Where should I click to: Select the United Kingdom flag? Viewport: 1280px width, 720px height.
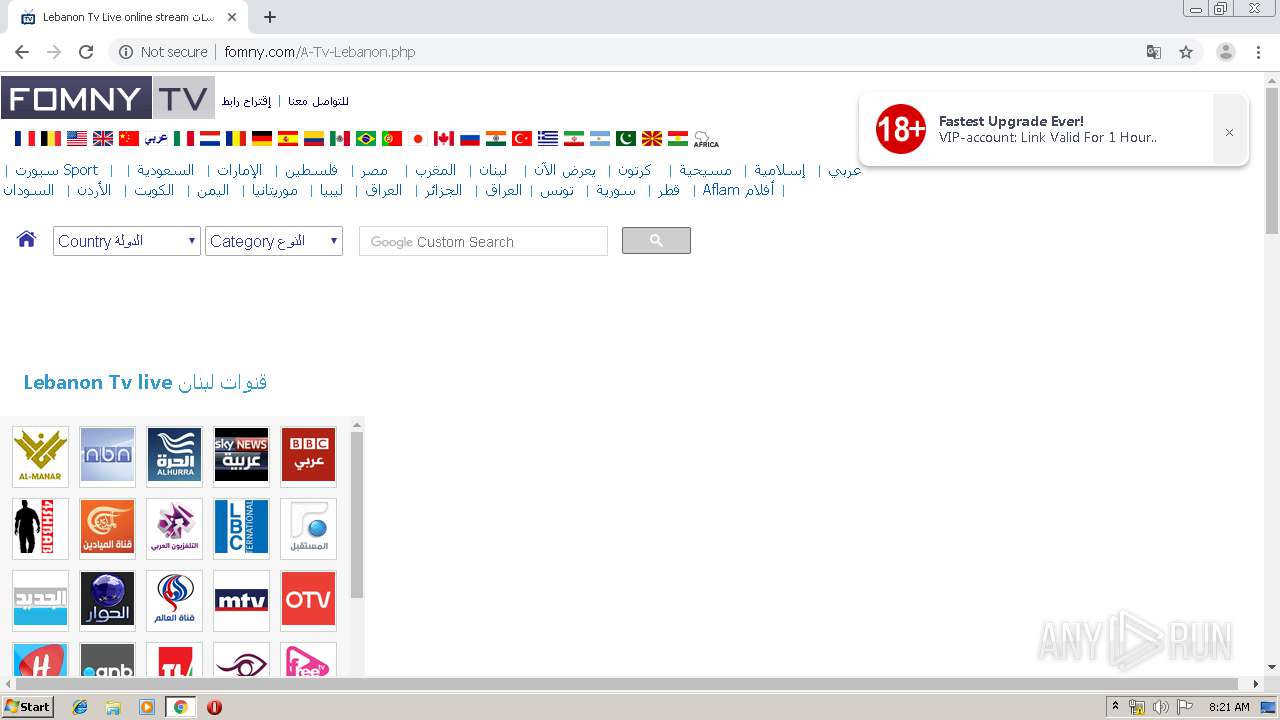pos(103,139)
